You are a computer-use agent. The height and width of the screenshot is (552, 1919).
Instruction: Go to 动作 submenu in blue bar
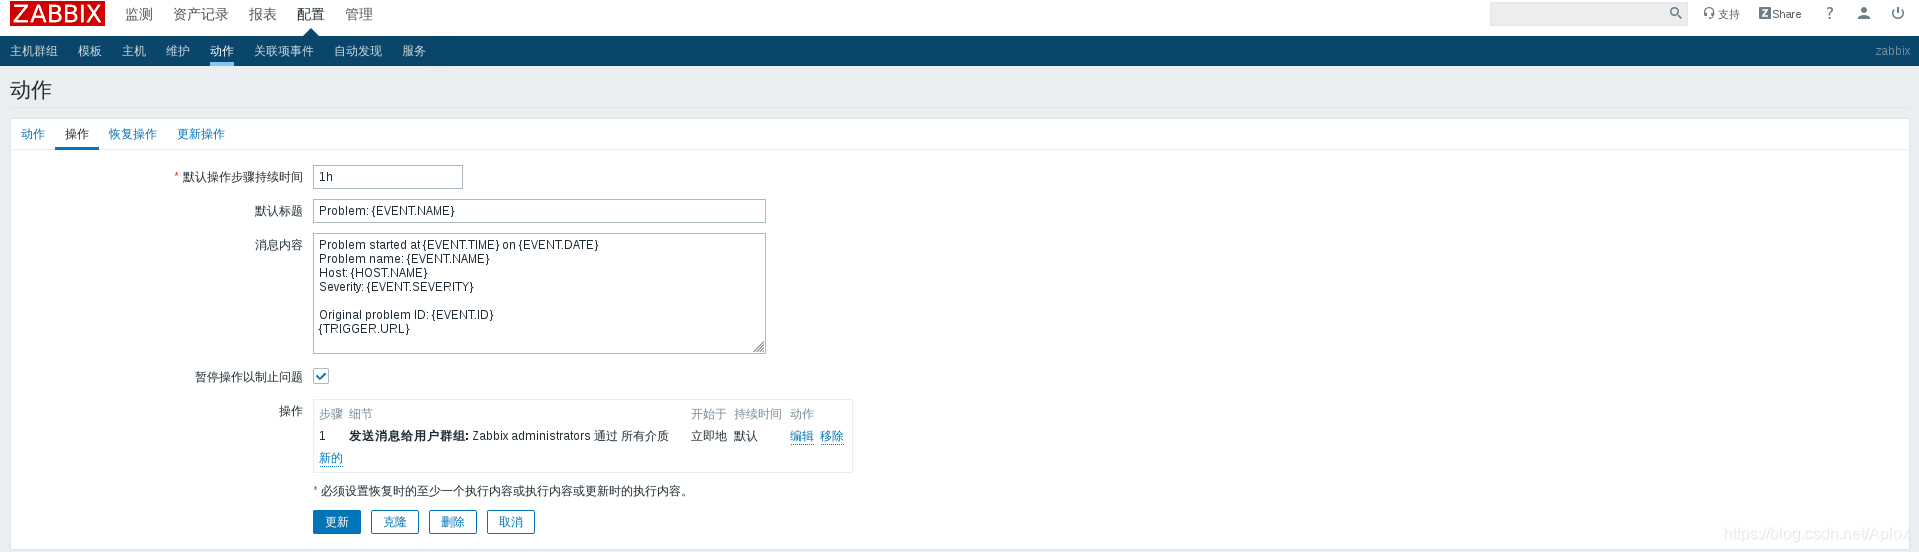click(222, 51)
